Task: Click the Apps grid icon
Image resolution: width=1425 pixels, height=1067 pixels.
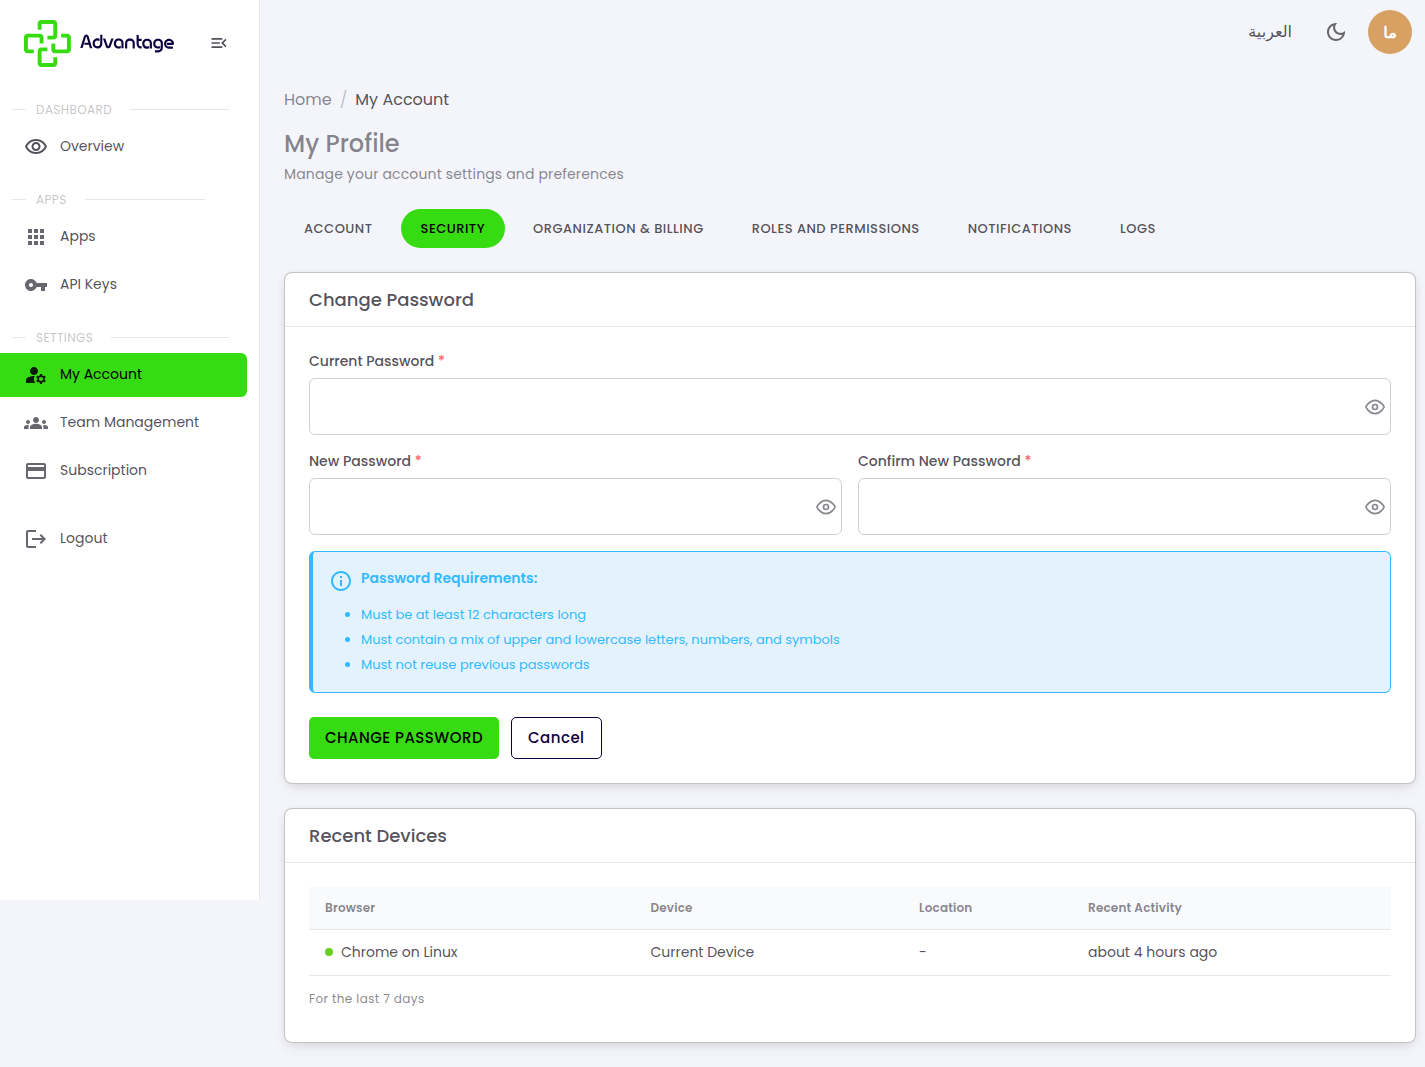Action: [36, 237]
